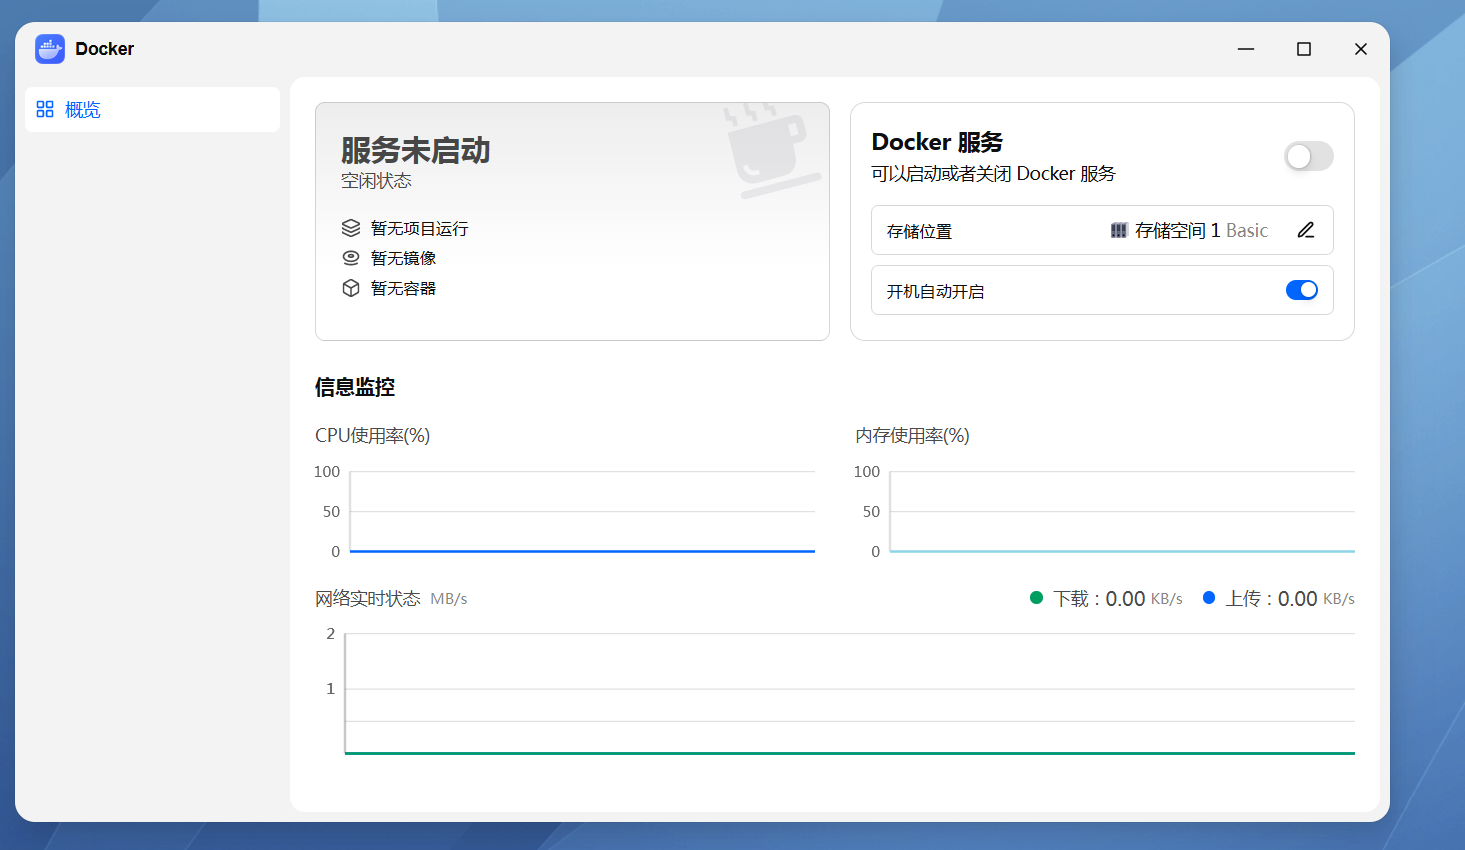
Task: Click the upload speed 0.00 KB/s value
Action: (x=1316, y=598)
